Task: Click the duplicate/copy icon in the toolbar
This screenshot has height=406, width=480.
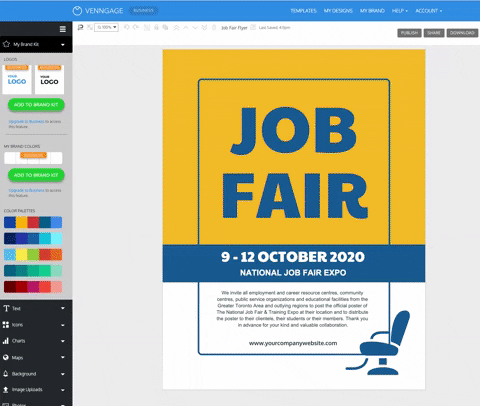Action: coord(165,27)
